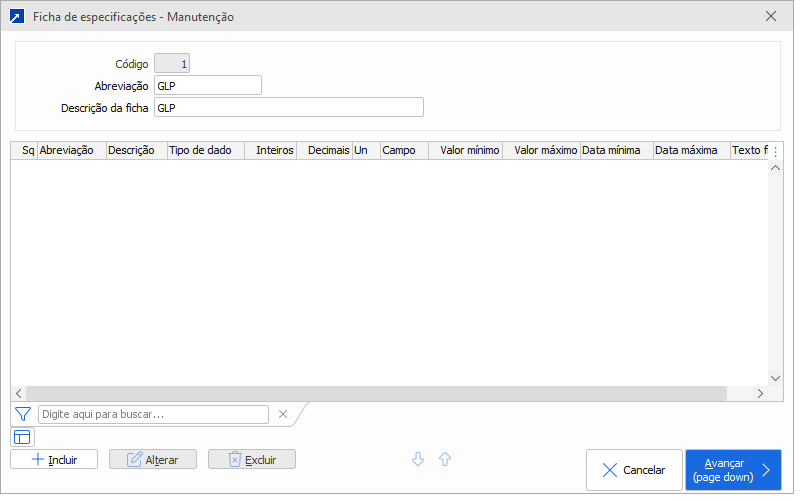This screenshot has height=501, width=808.
Task: Sort by Tipo de dado column header
Action: (x=205, y=151)
